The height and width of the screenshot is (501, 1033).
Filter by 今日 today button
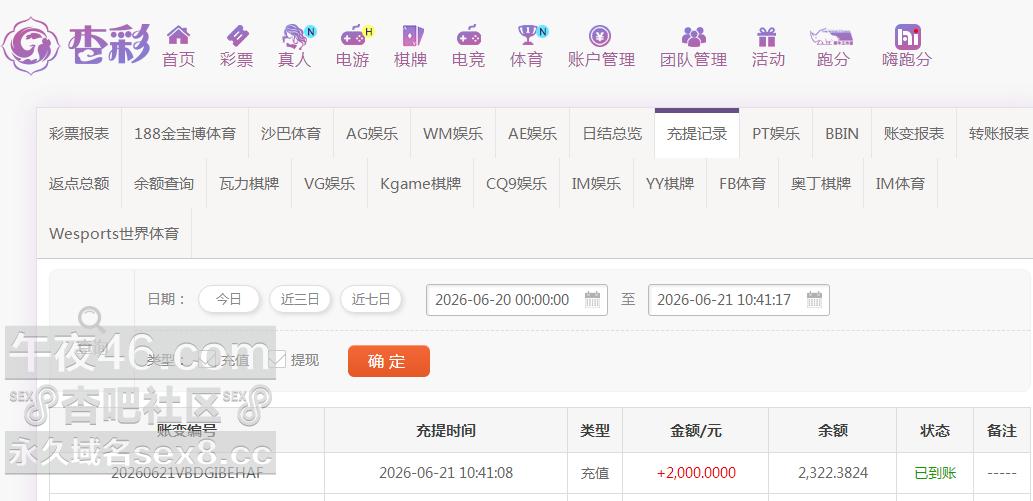point(229,299)
